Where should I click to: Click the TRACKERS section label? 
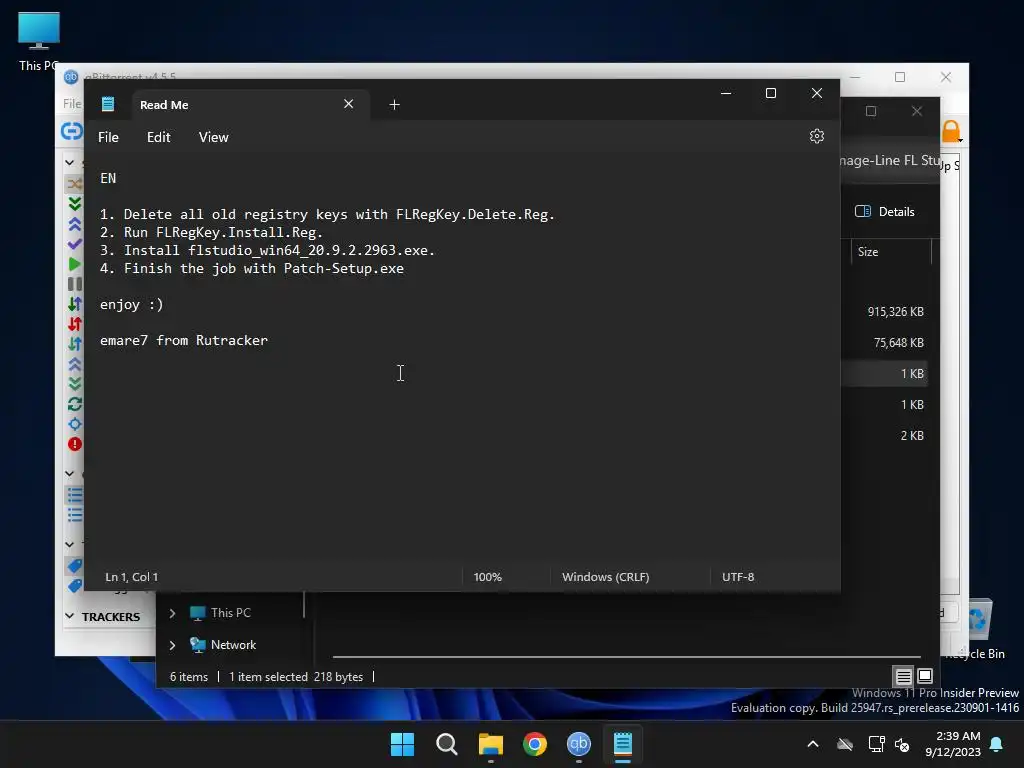pos(111,616)
